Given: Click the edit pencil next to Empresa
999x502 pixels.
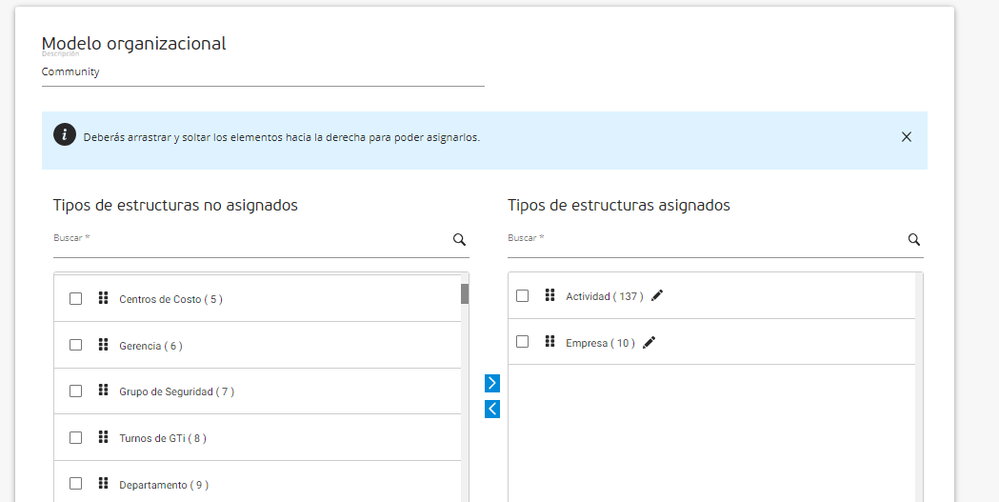Looking at the screenshot, I should pos(650,343).
